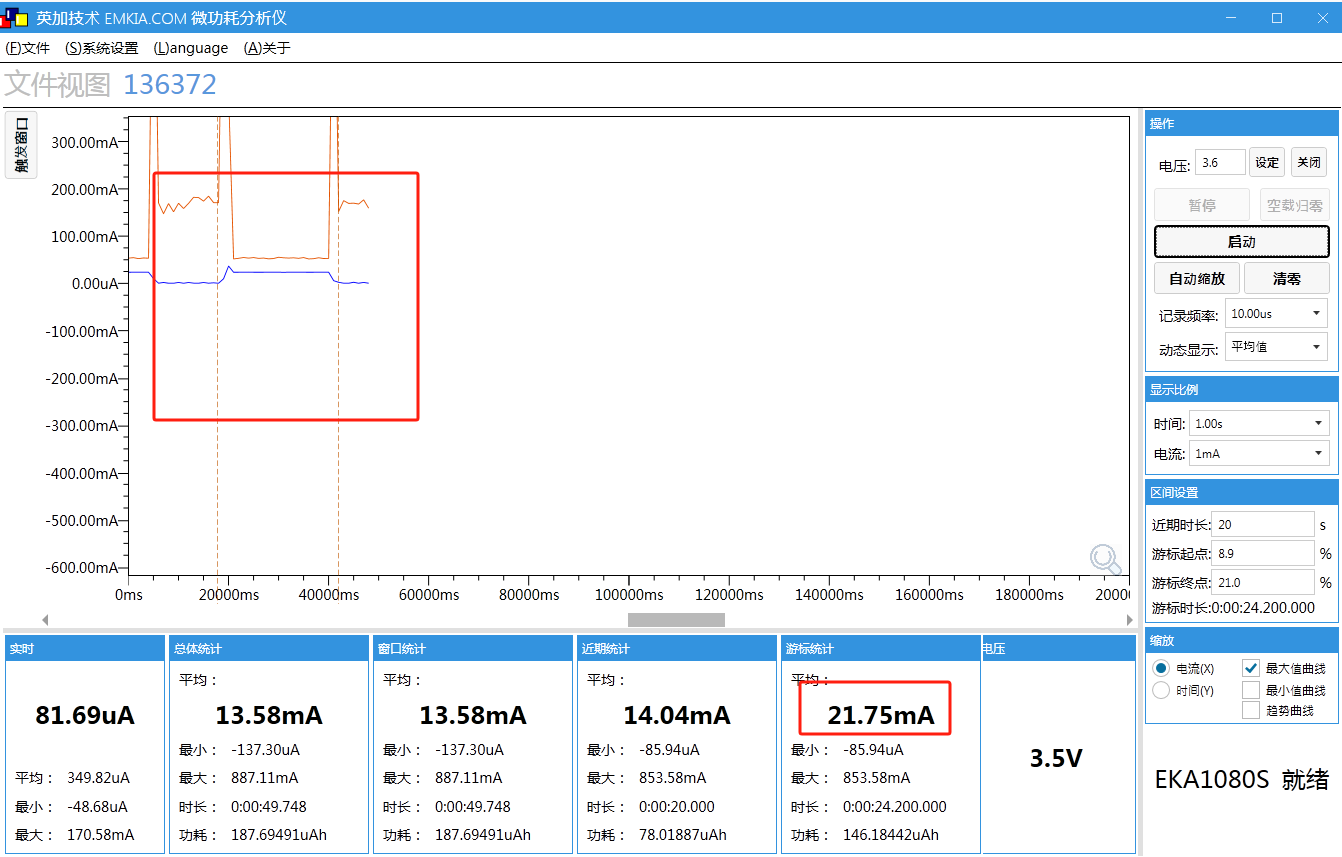Click the 总体统计 max value 887.11mA
1342x857 pixels.
point(265,777)
